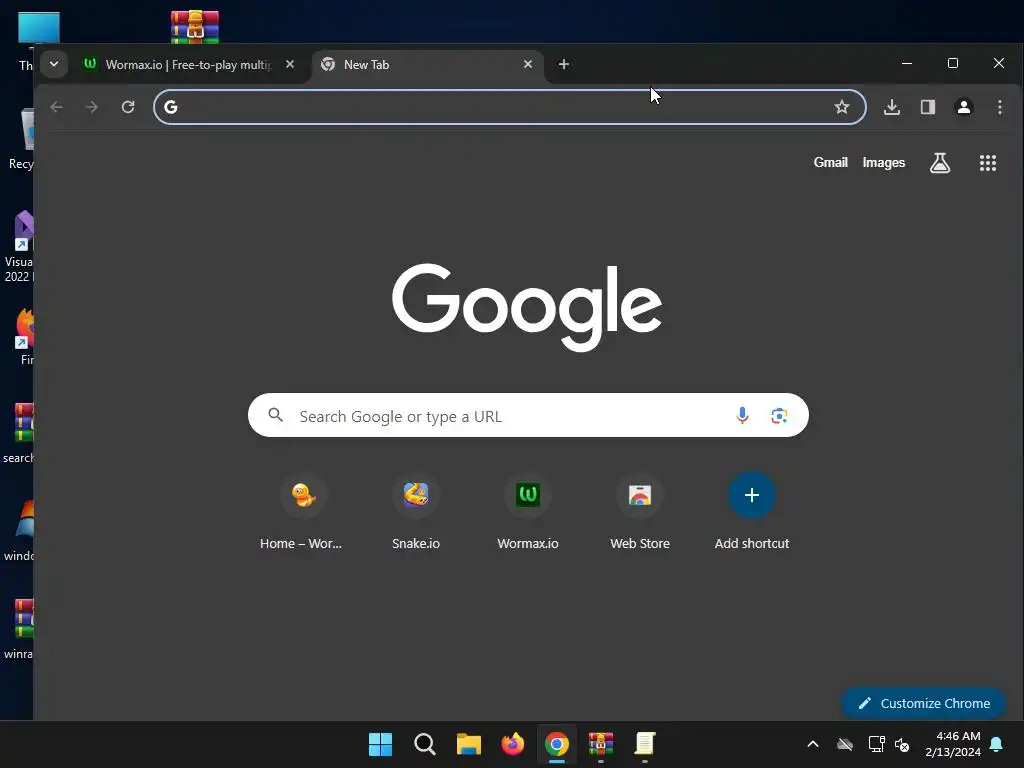Image resolution: width=1024 pixels, height=768 pixels.
Task: Open Search Labs flask icon
Action: pos(940,163)
